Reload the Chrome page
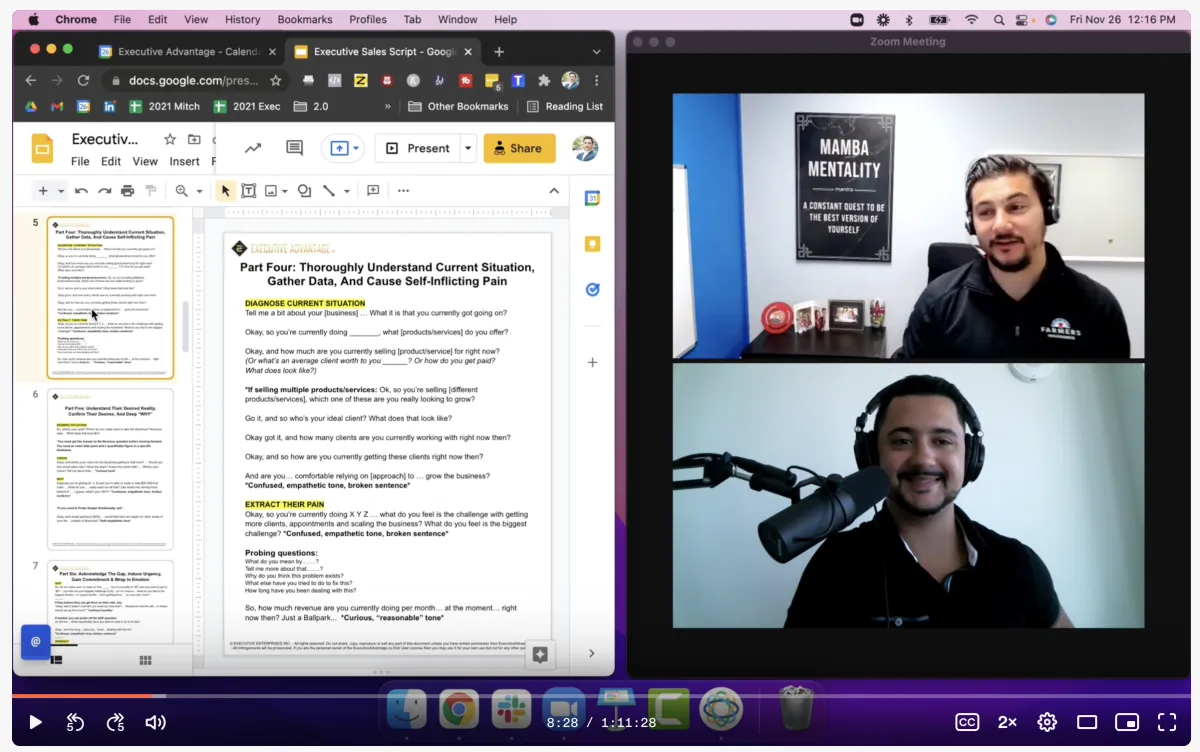 click(x=83, y=80)
